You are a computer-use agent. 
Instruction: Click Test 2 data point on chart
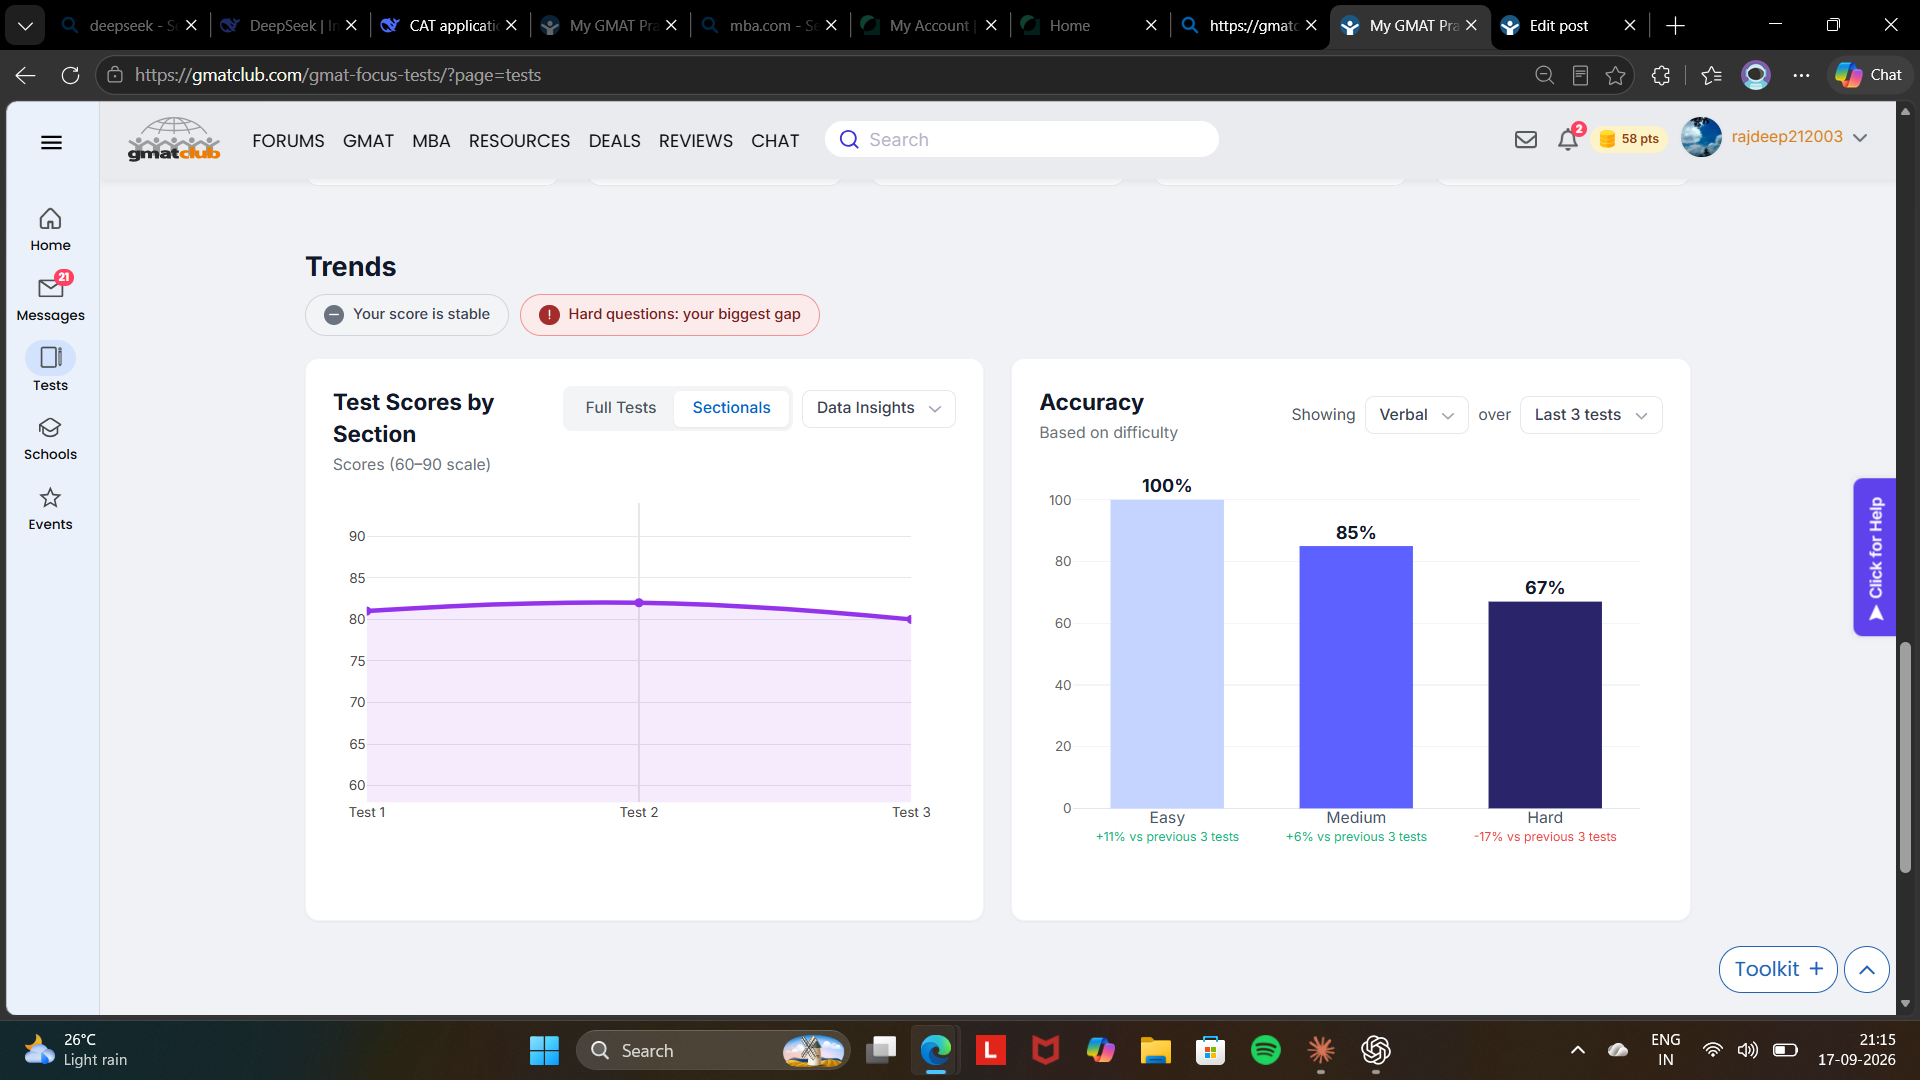[x=639, y=603]
